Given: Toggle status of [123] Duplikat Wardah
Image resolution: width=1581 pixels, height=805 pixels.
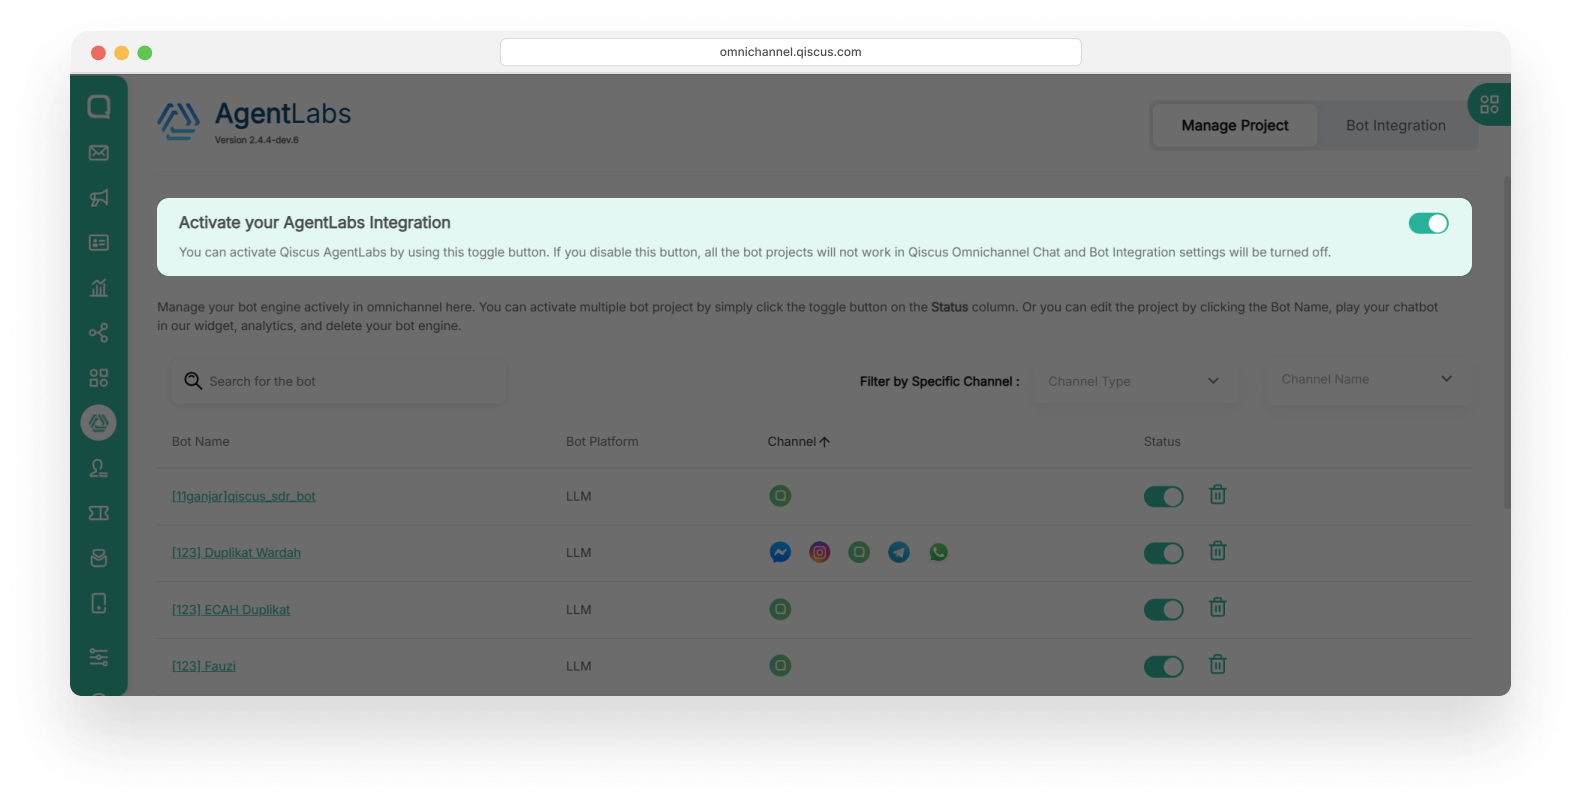Looking at the screenshot, I should pyautogui.click(x=1164, y=553).
